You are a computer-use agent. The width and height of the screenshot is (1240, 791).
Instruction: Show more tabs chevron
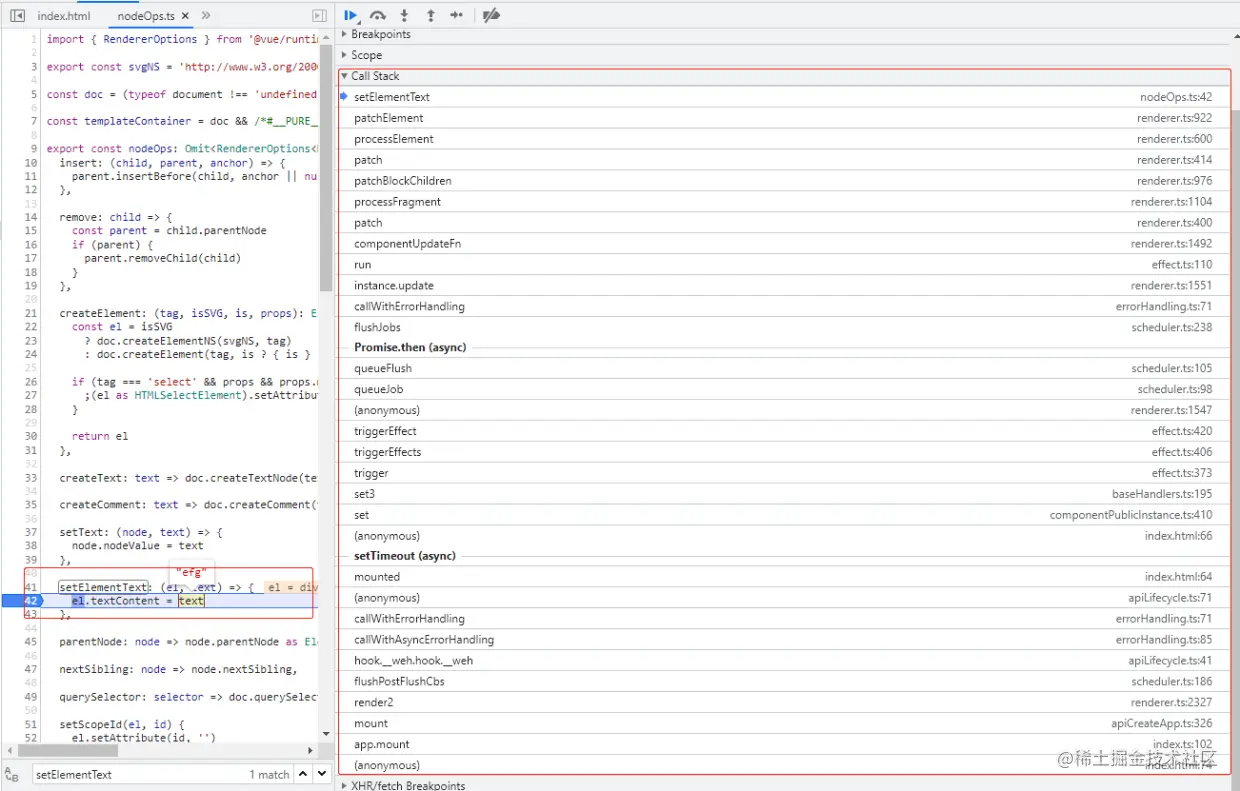click(206, 16)
